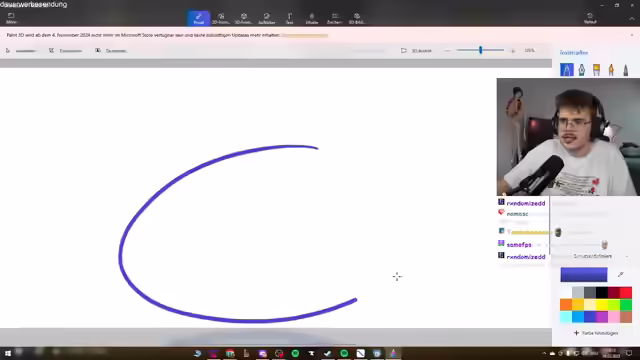The width and height of the screenshot is (640, 360).
Task: Collapse the ribbon with the top-right chevron
Action: [x=631, y=19]
